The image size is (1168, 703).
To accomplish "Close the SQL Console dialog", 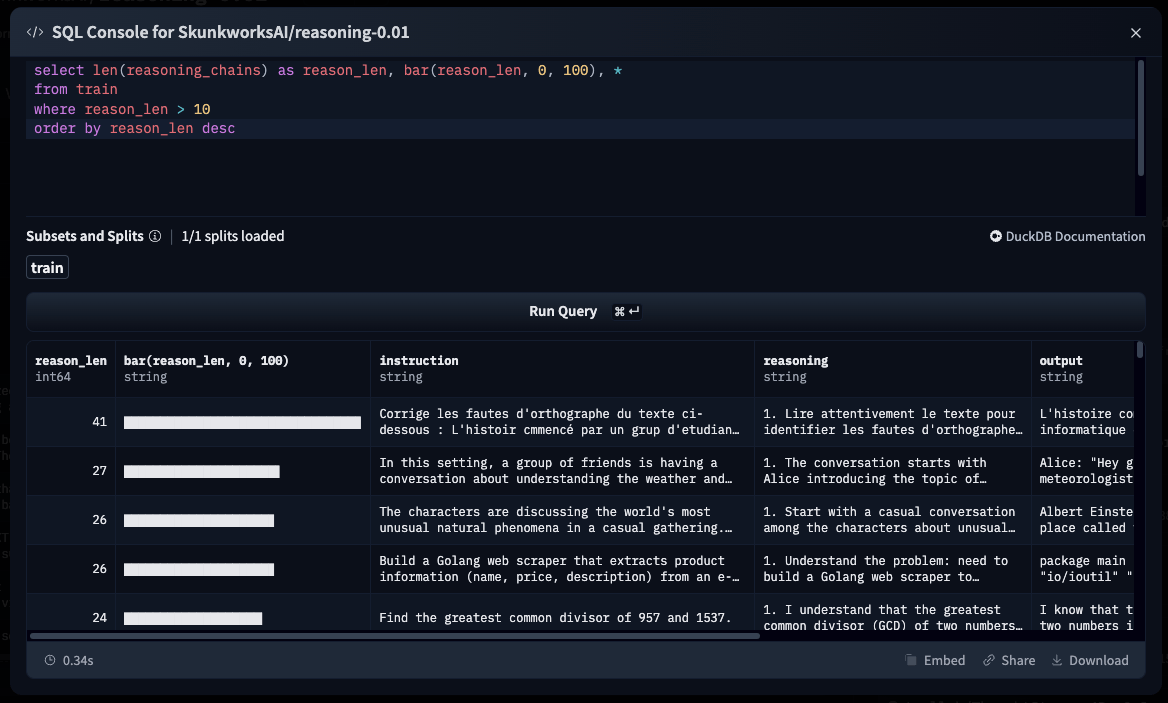I will 1135,33.
